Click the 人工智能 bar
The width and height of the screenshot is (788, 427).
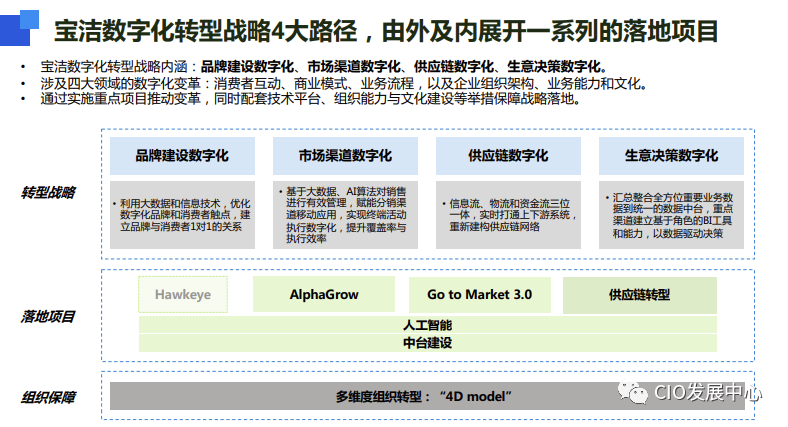click(x=428, y=325)
